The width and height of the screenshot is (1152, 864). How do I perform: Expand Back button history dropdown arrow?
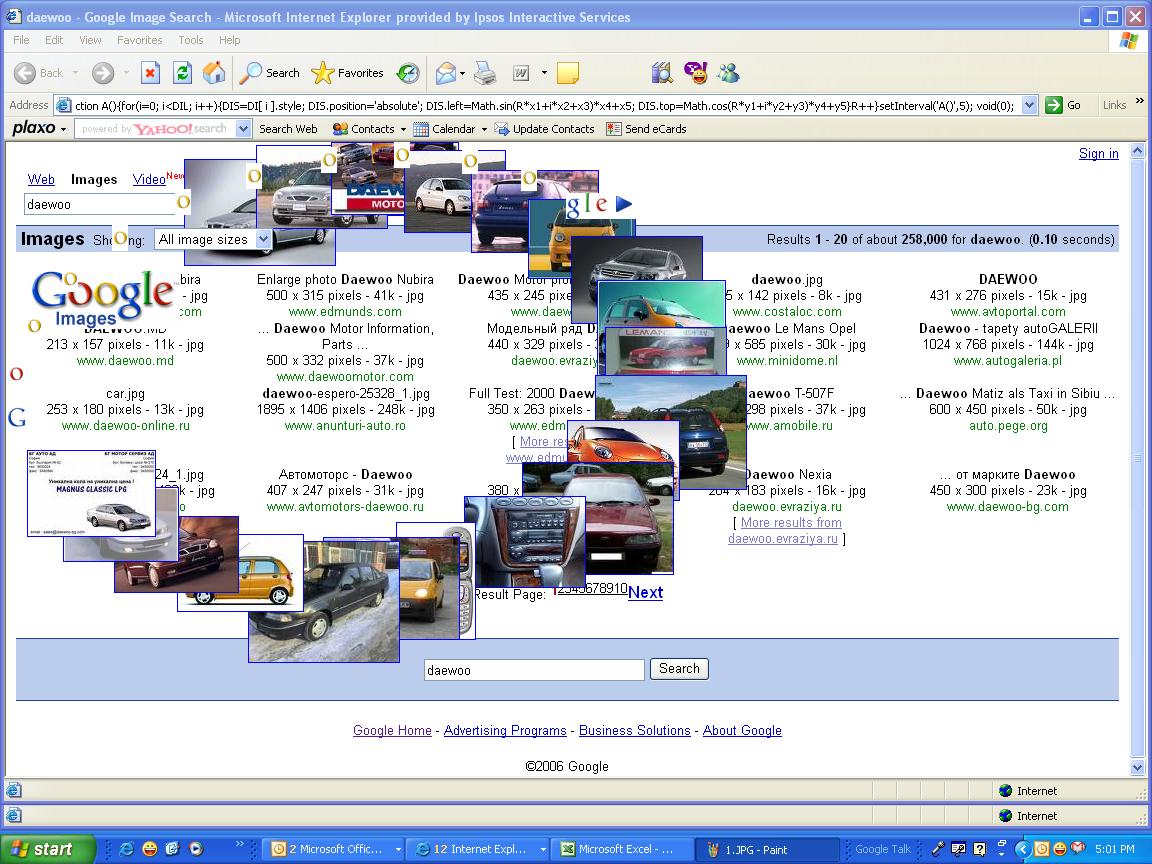pos(76,73)
